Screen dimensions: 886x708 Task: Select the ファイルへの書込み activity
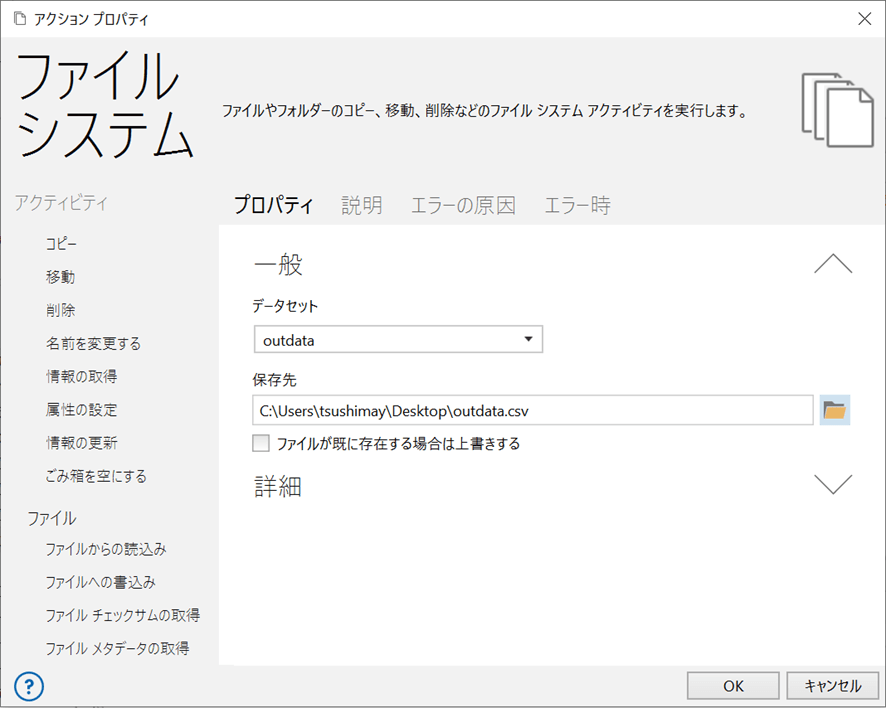click(101, 583)
